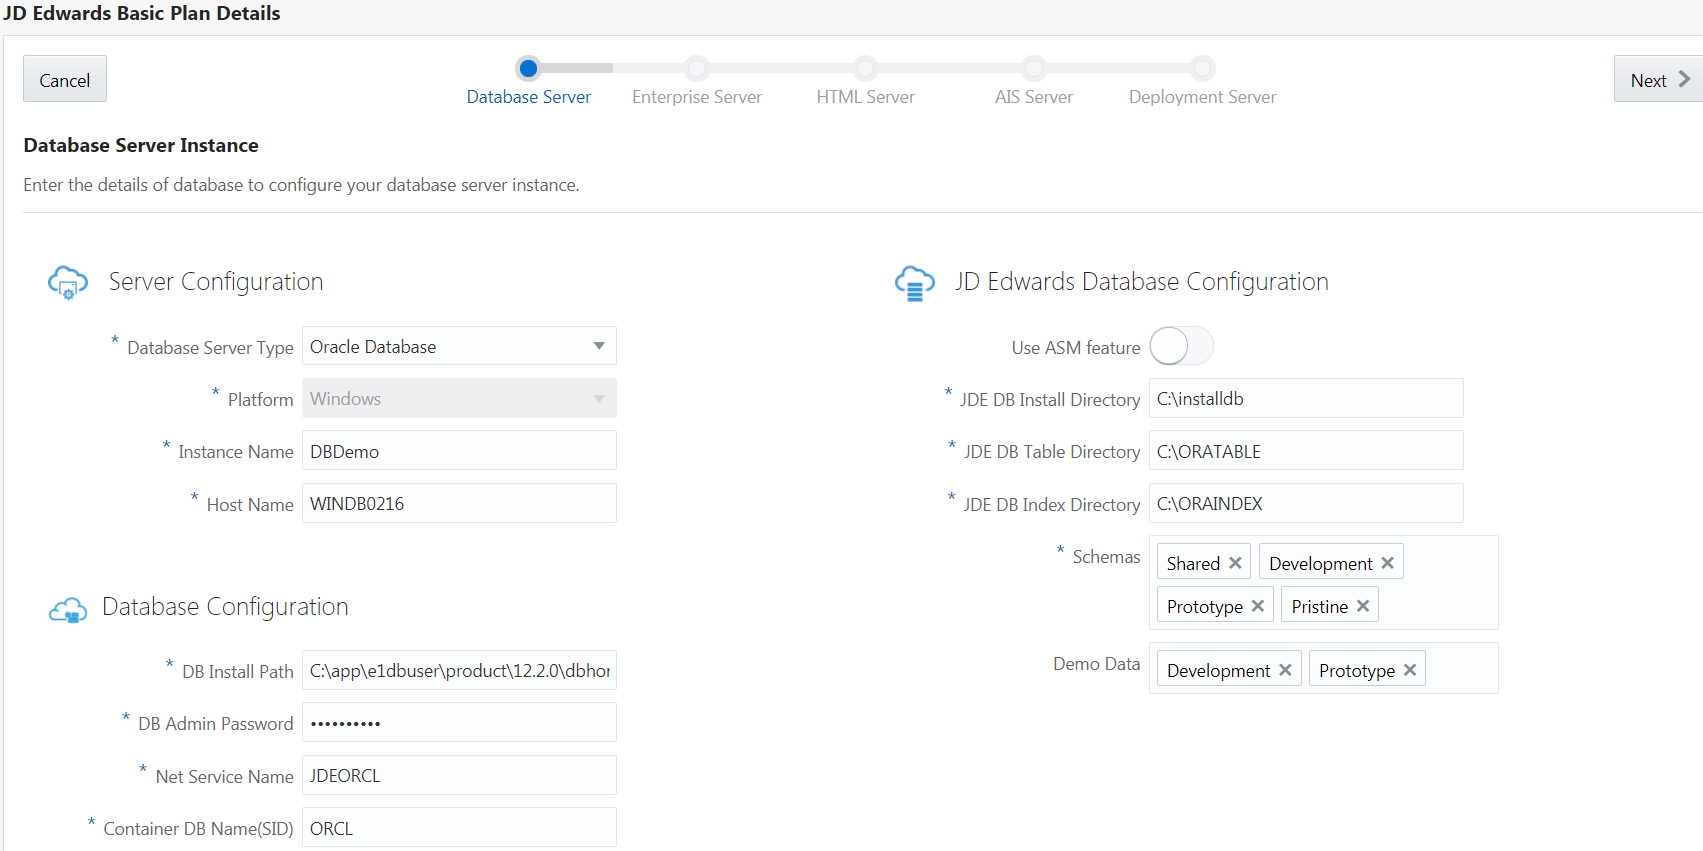Screen dimensions: 1703x851
Task: Remove Development from Demo Data
Action: point(1285,670)
